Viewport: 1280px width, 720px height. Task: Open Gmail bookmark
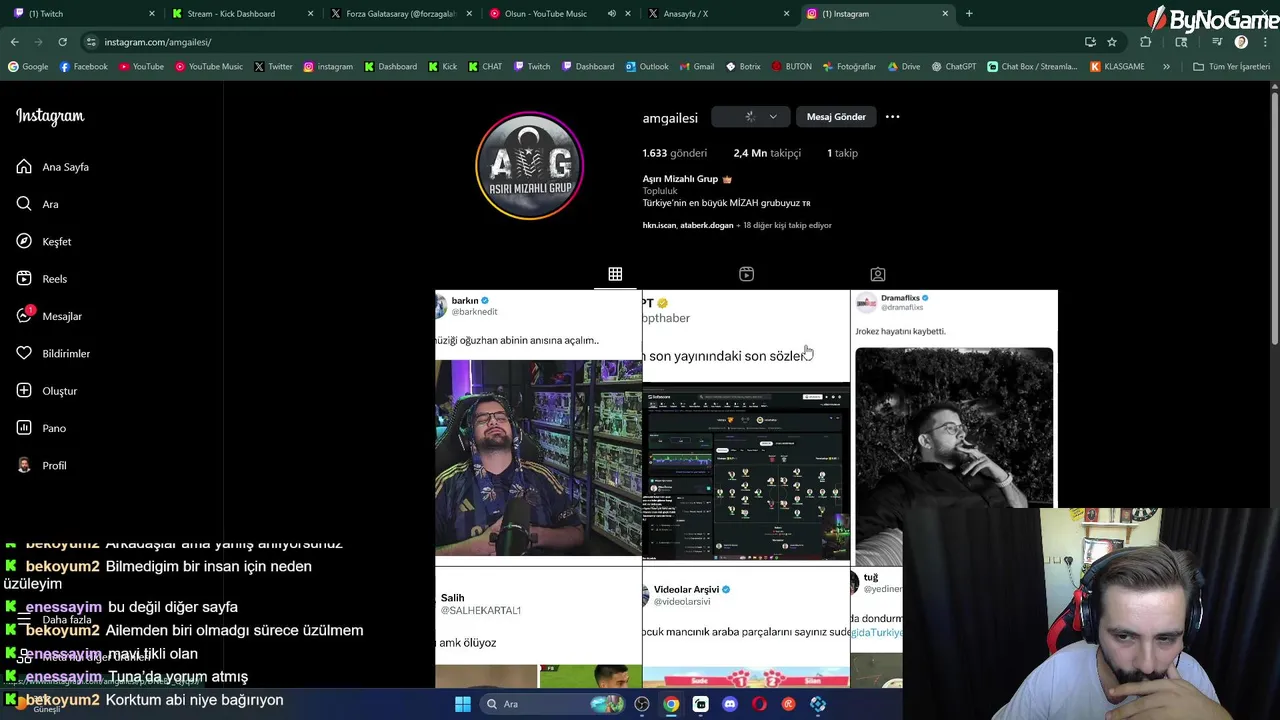[x=697, y=67]
